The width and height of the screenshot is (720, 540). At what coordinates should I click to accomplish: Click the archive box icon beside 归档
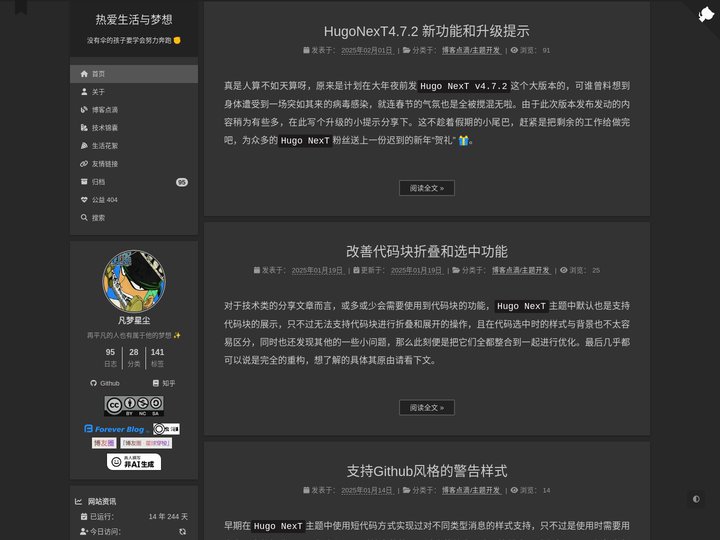click(84, 181)
